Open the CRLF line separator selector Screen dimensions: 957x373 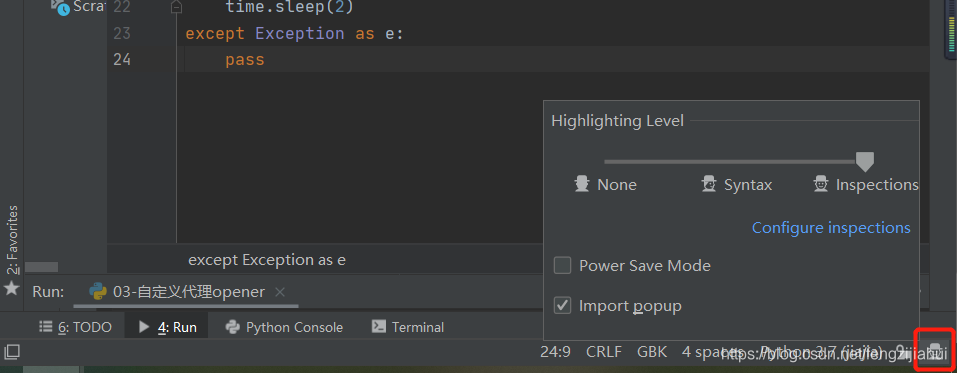pyautogui.click(x=604, y=352)
